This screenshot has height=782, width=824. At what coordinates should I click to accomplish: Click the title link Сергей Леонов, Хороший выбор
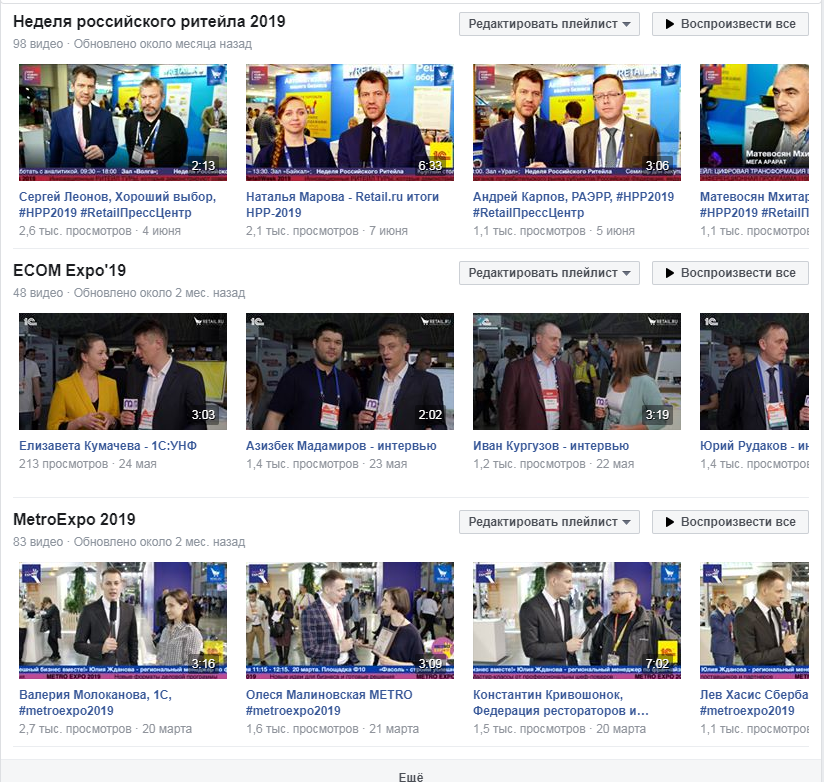click(x=118, y=204)
